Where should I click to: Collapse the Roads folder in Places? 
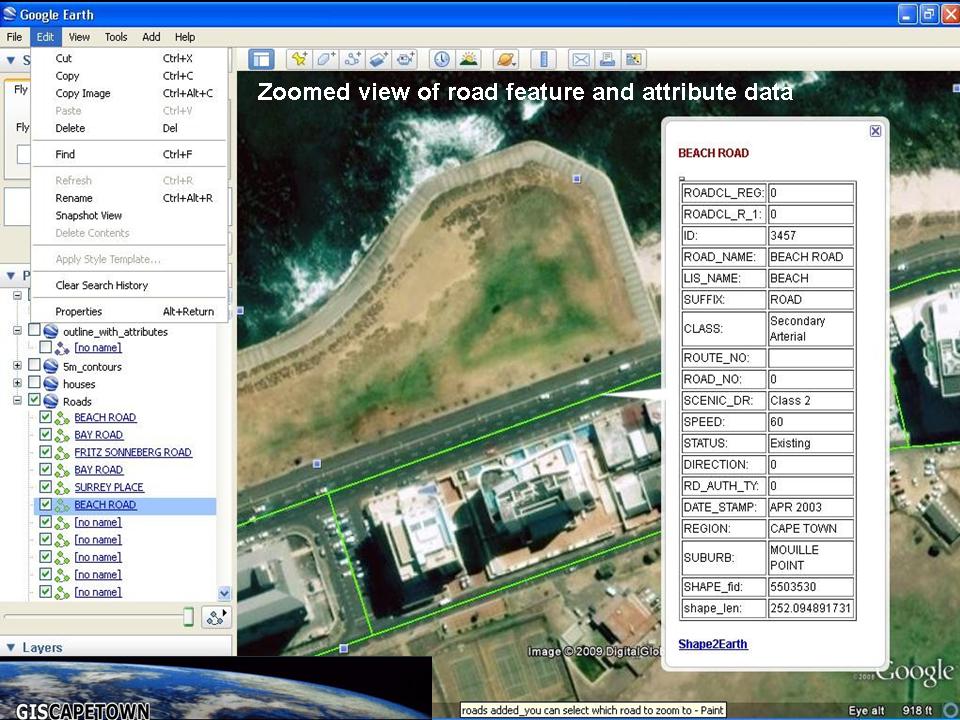(17, 401)
